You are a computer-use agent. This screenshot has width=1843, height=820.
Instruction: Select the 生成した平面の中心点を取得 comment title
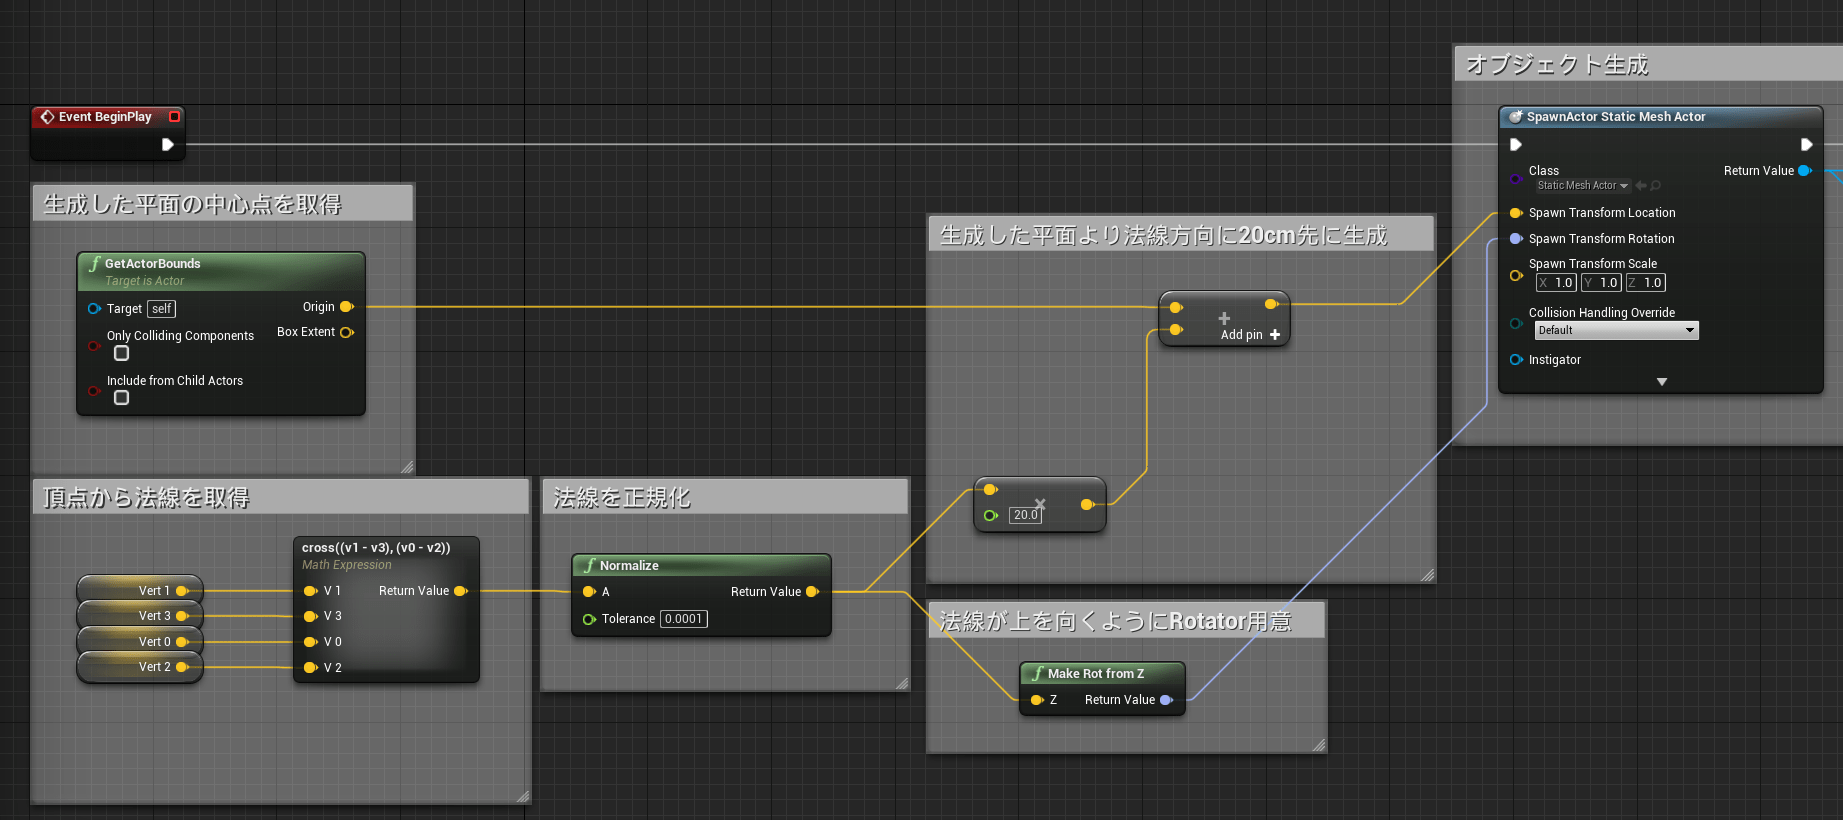pyautogui.click(x=192, y=204)
